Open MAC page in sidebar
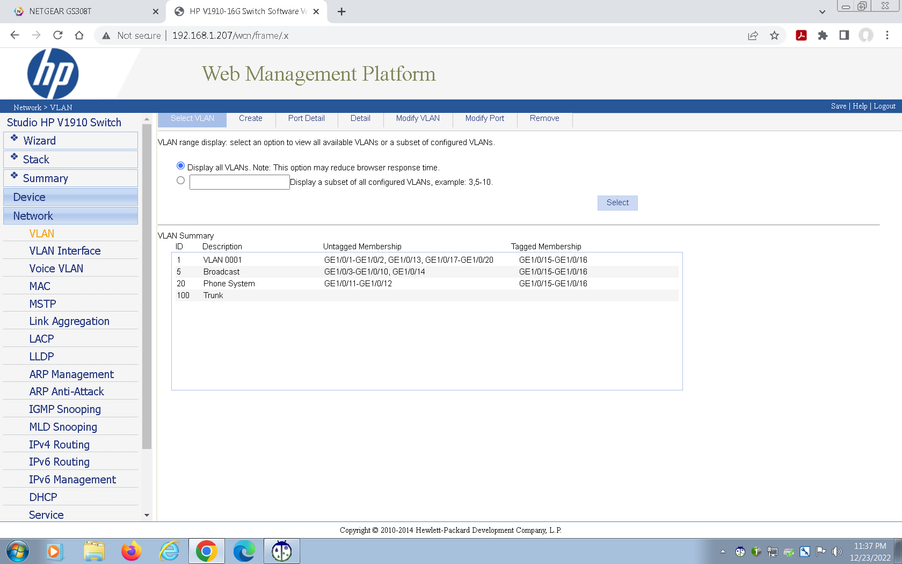 click(40, 287)
